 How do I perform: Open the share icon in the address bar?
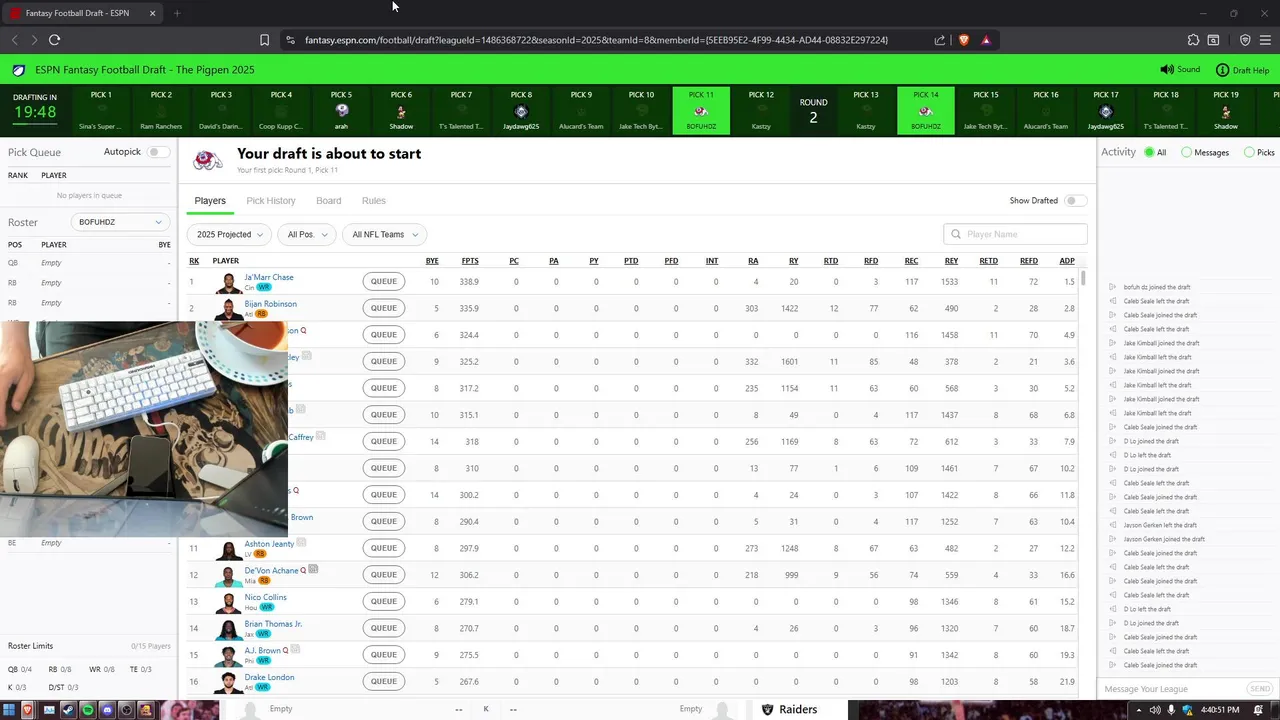pyautogui.click(x=940, y=40)
